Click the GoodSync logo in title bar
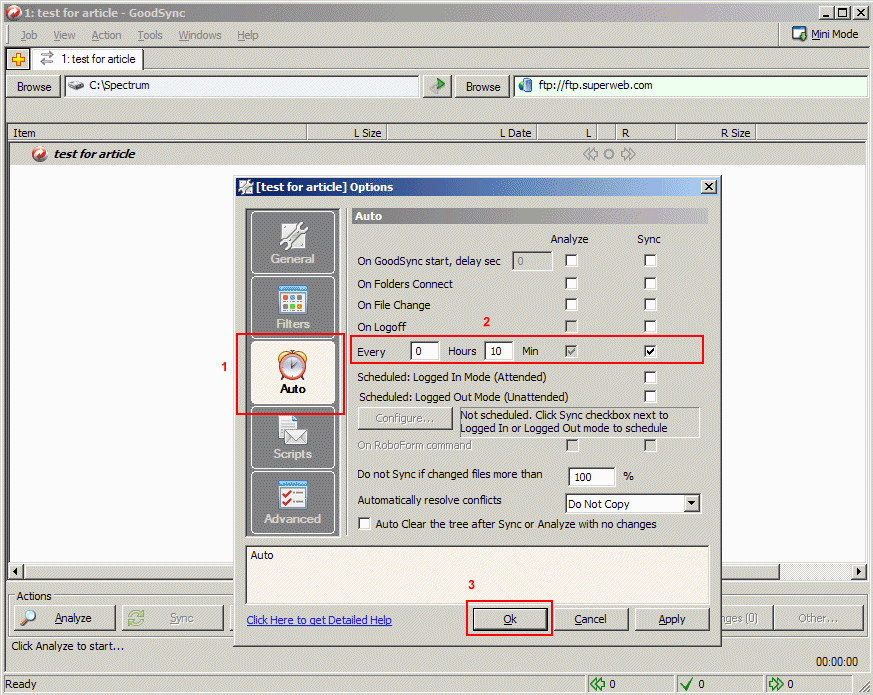The height and width of the screenshot is (695, 873). (13, 12)
